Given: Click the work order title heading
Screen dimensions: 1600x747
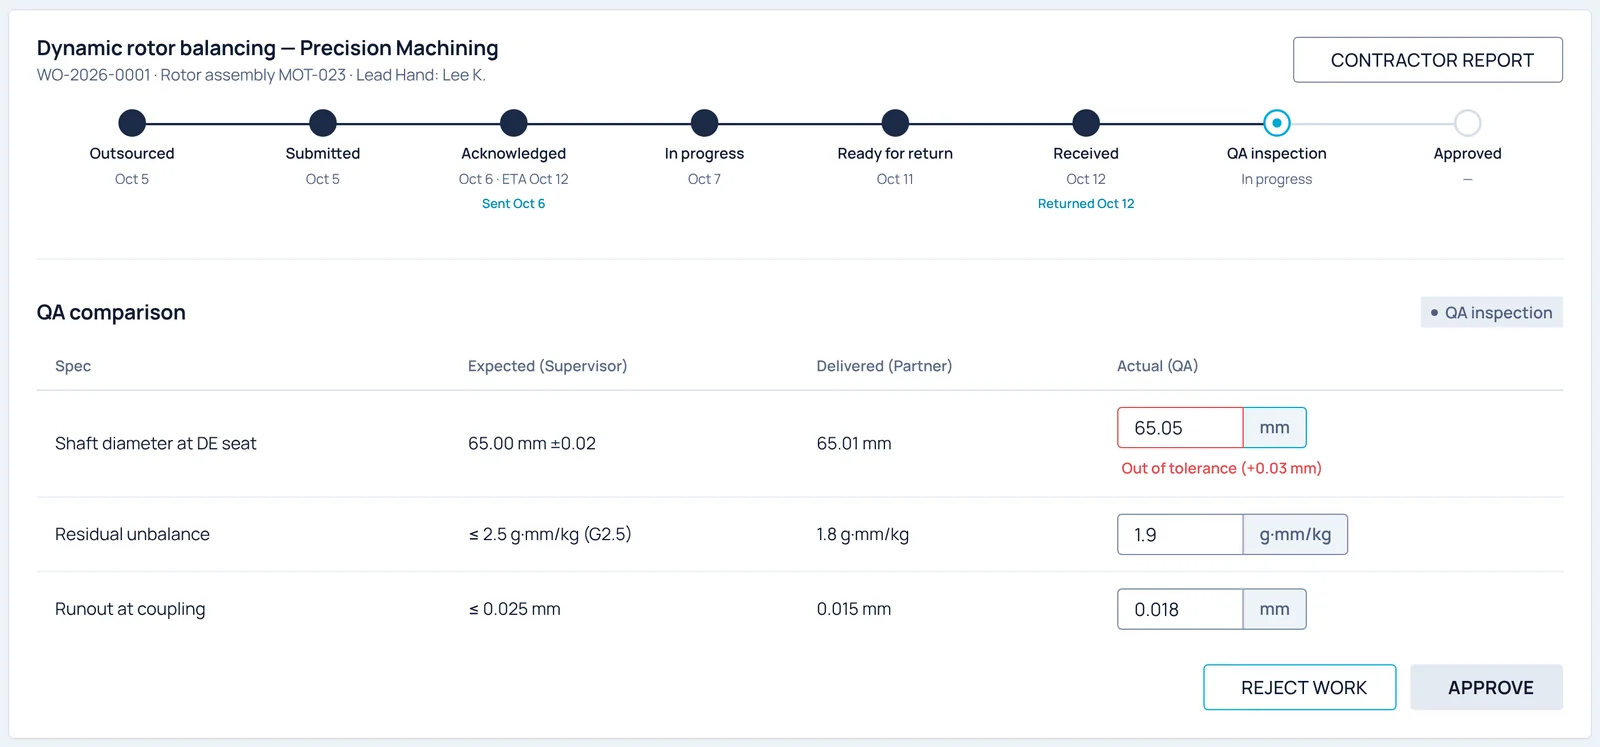Looking at the screenshot, I should 267,48.
